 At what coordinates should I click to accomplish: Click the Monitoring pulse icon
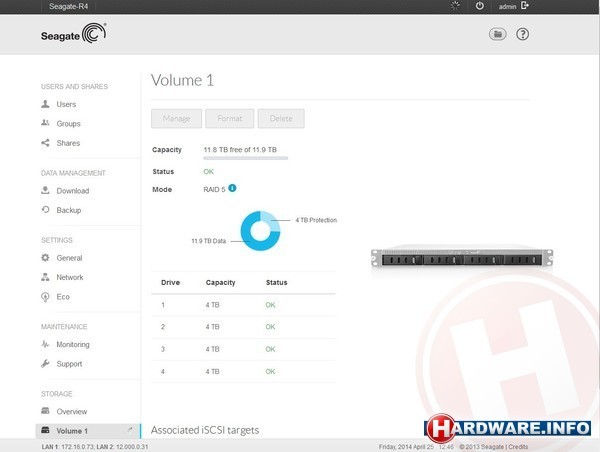pyautogui.click(x=45, y=344)
